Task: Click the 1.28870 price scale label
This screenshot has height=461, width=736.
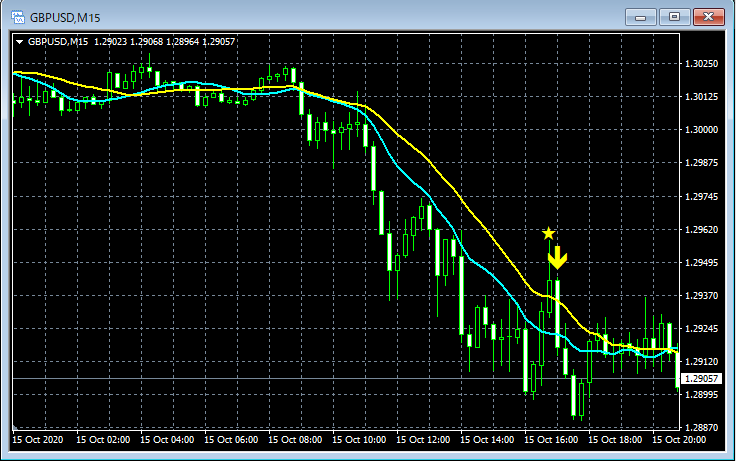Action: click(701, 428)
